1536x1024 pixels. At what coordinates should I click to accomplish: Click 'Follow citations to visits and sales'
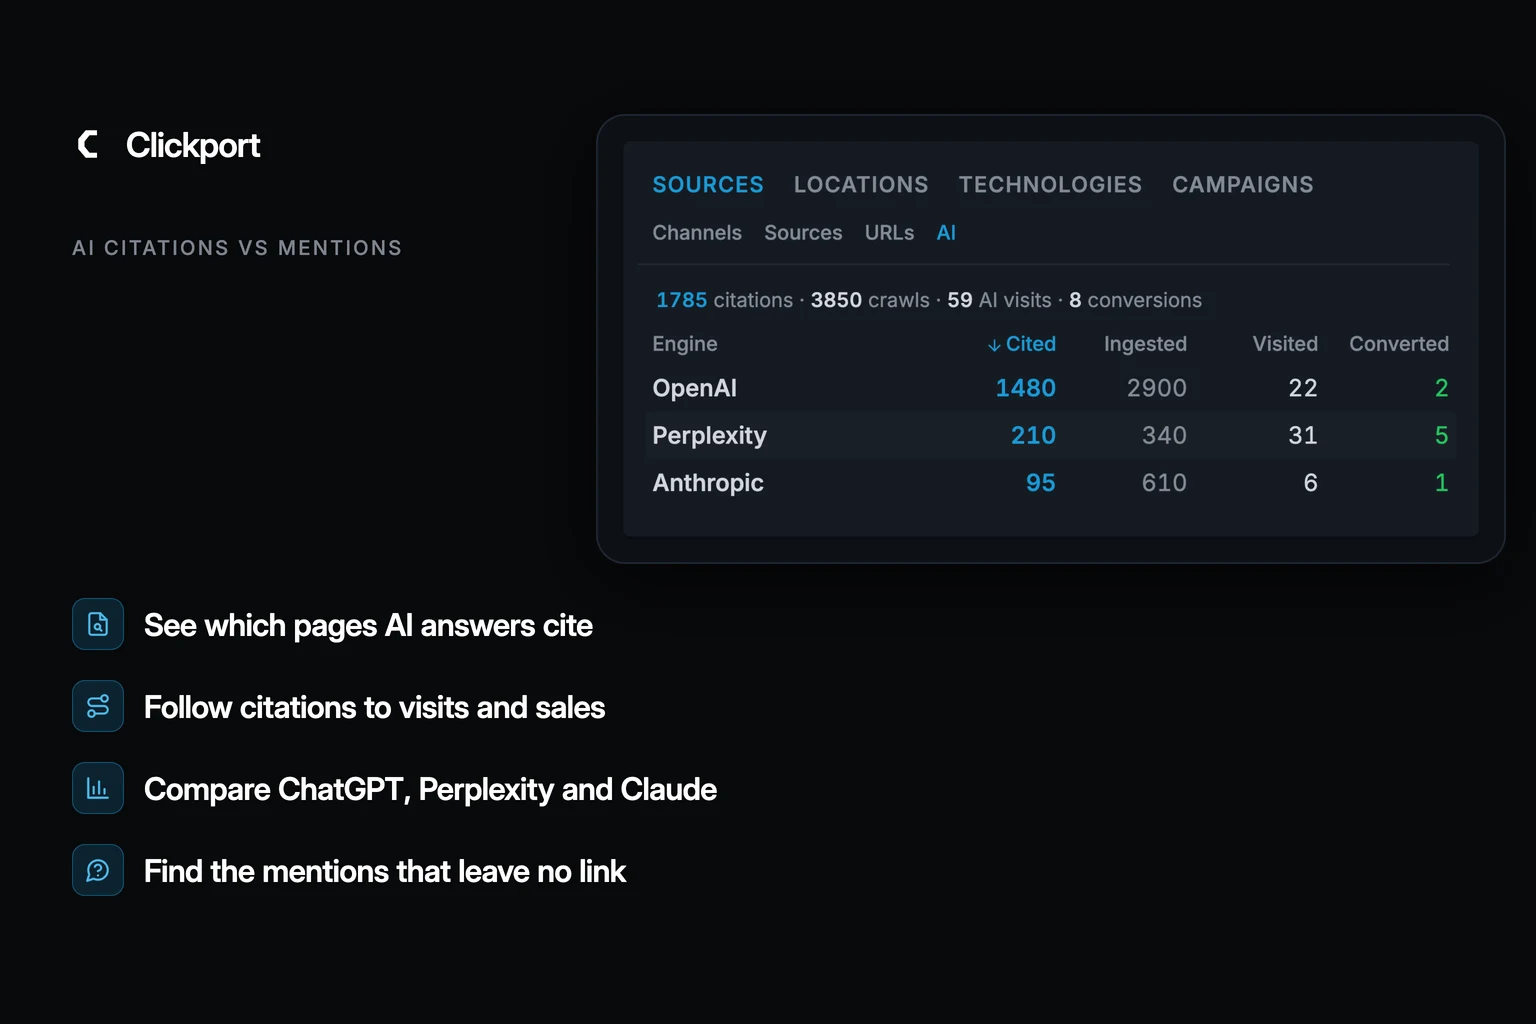click(374, 708)
